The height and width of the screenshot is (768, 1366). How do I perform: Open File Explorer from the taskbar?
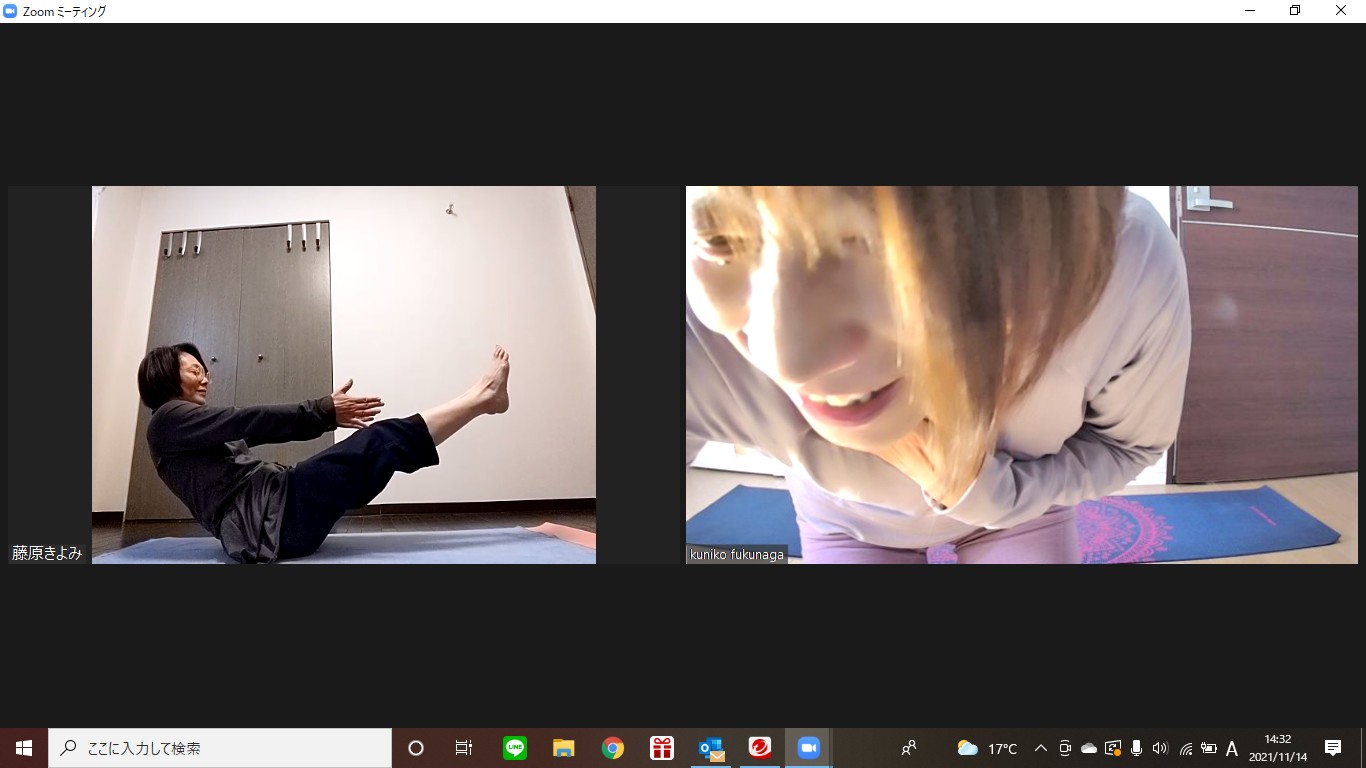tap(564, 748)
